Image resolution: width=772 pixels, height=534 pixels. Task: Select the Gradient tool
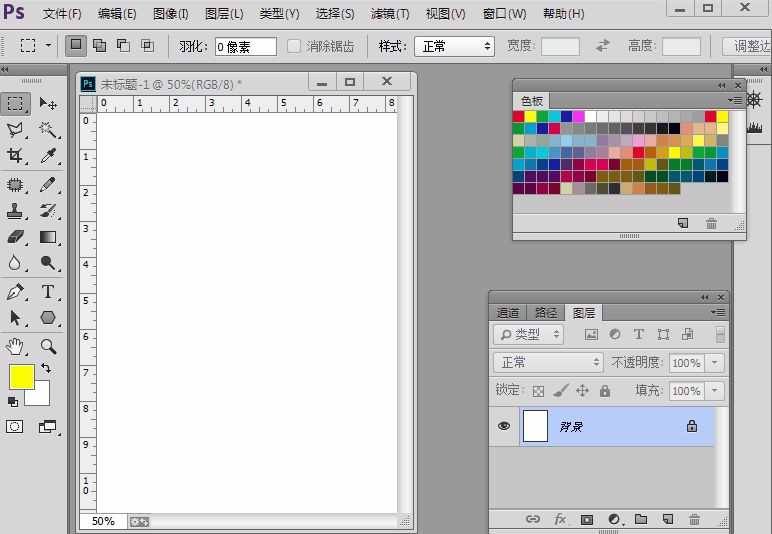48,237
